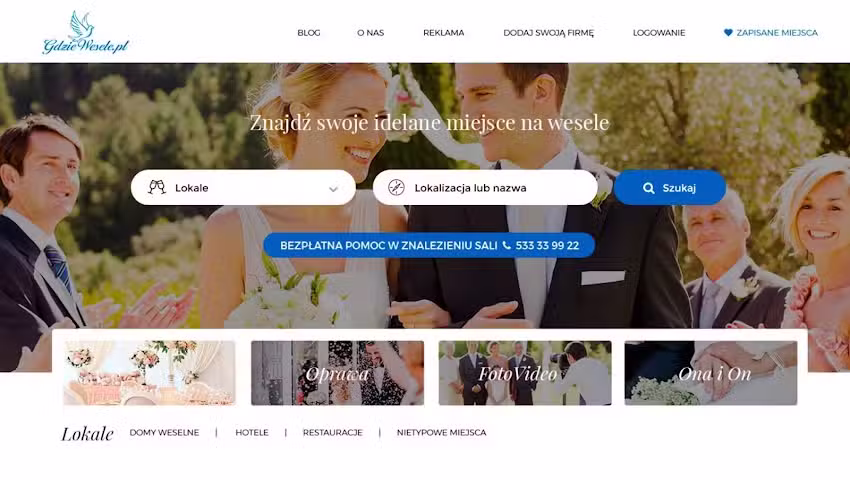
Task: Open Dodaj Swoją Firmę
Action: [x=549, y=33]
